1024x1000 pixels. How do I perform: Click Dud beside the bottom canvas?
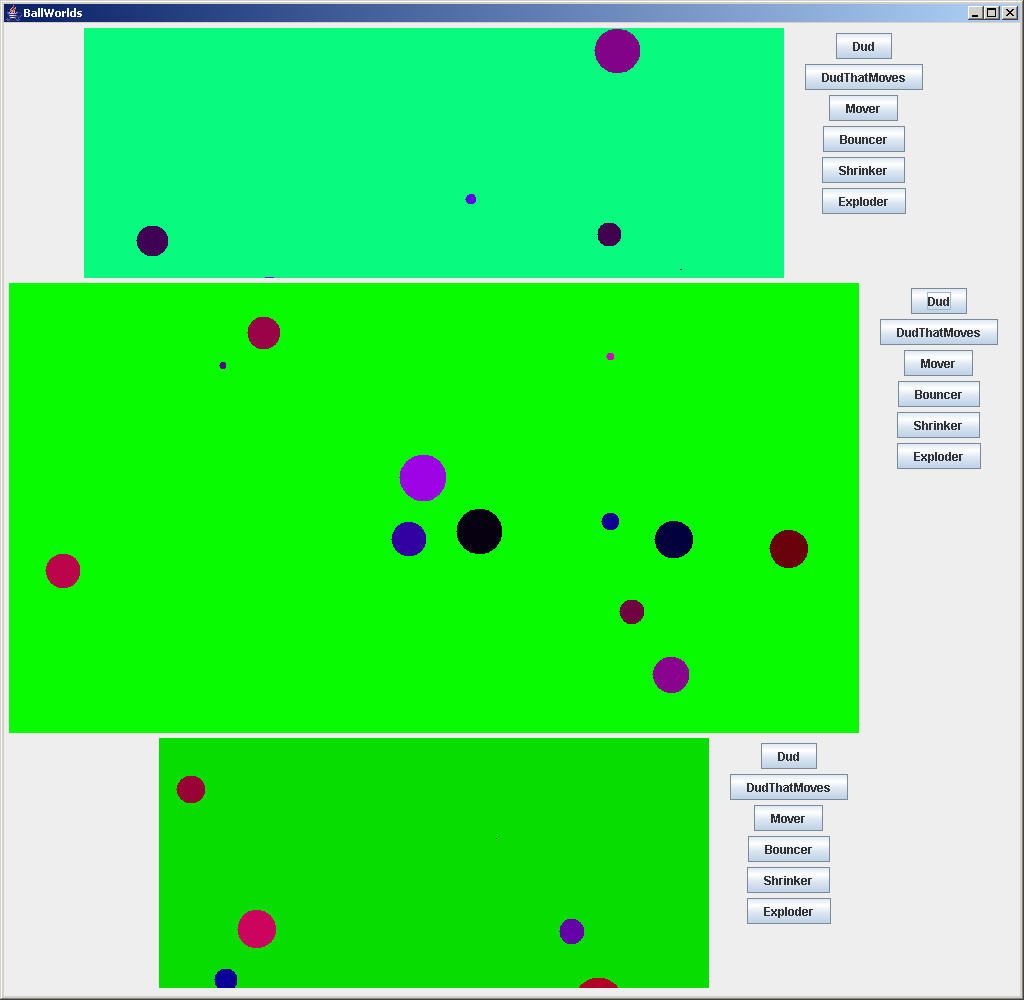[788, 757]
